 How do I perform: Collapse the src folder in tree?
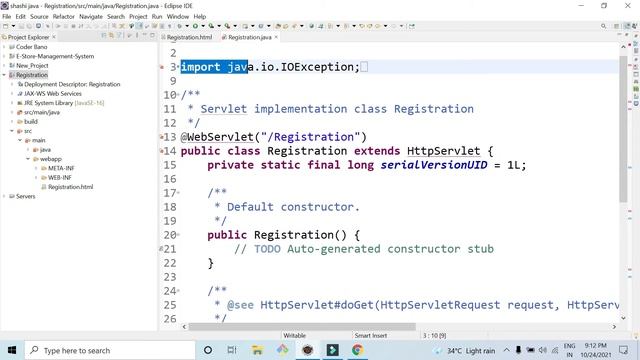point(12,131)
